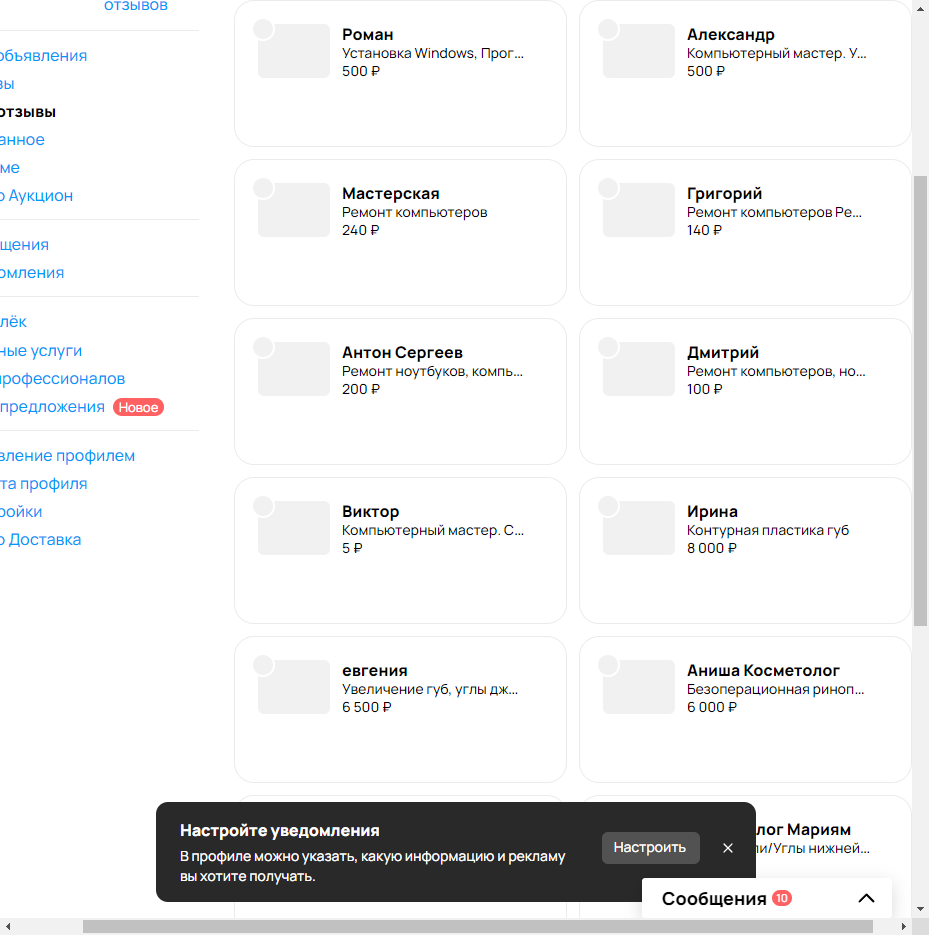Screen dimensions: 929x935
Task: Open the управление профилем sidebar link
Action: tap(67, 456)
